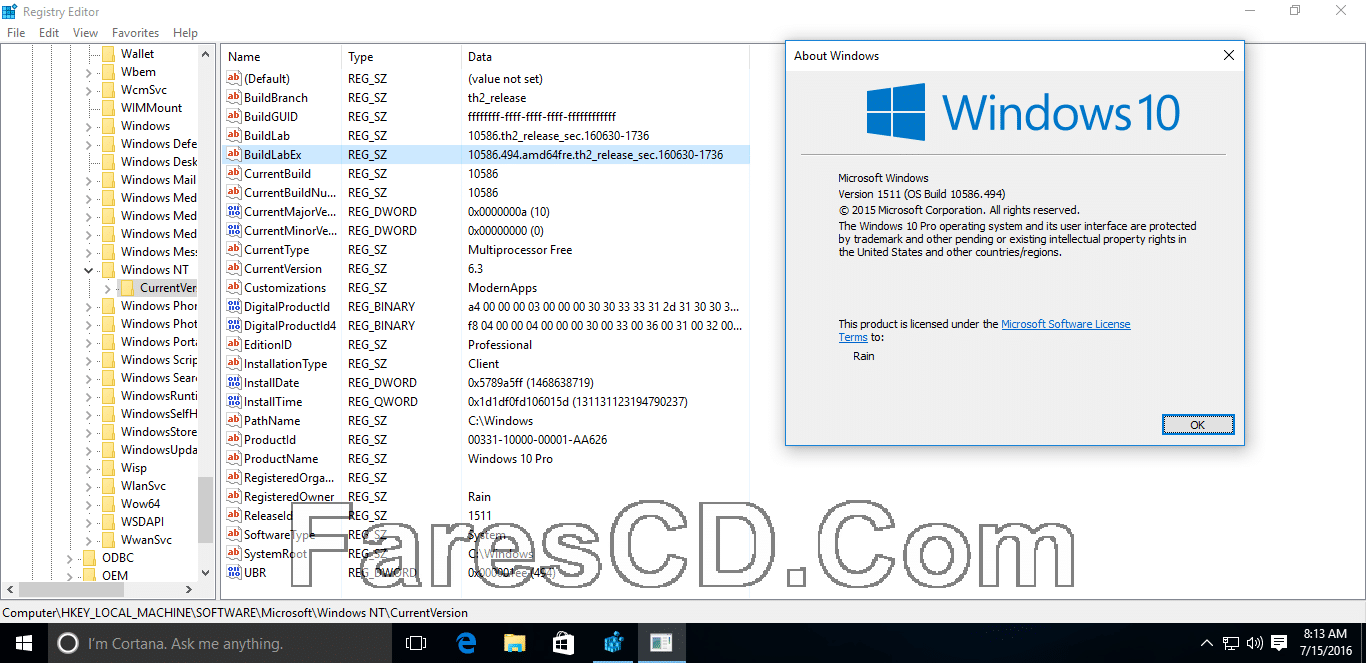Expand the WlanSvc tree node
The image size is (1366, 663).
88,486
